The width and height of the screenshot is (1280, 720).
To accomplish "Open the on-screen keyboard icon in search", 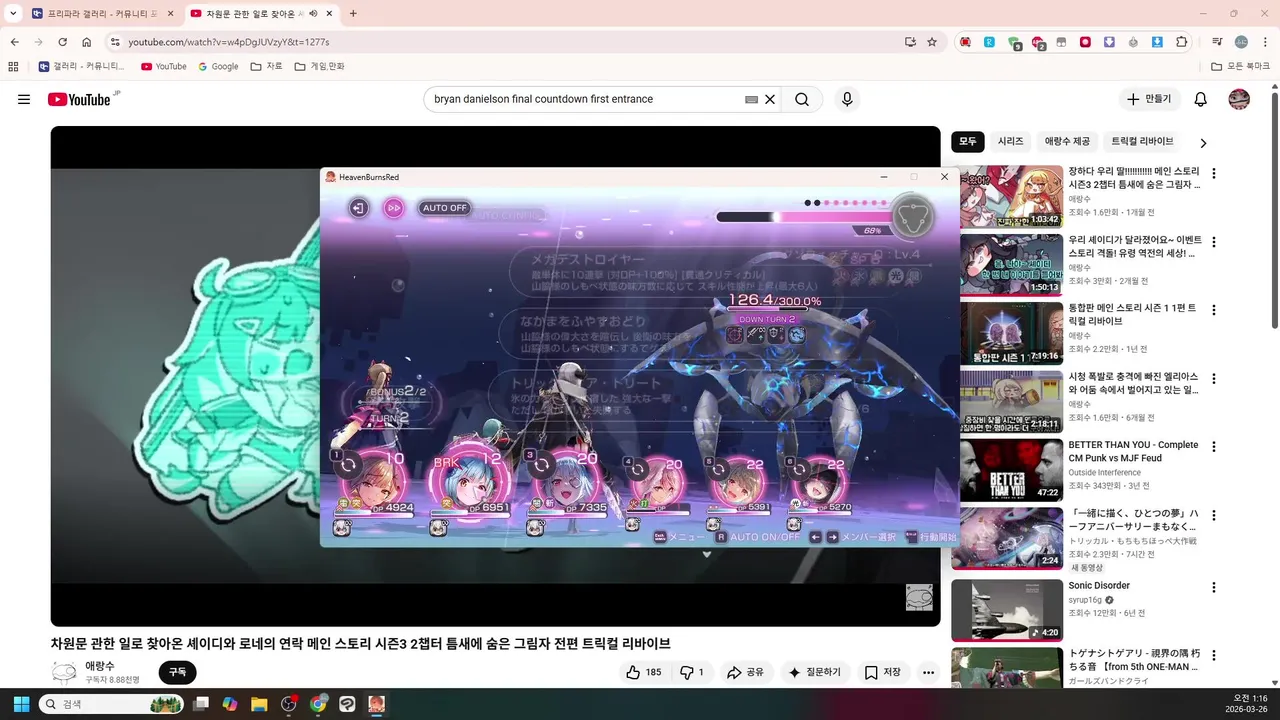I will pyautogui.click(x=752, y=100).
